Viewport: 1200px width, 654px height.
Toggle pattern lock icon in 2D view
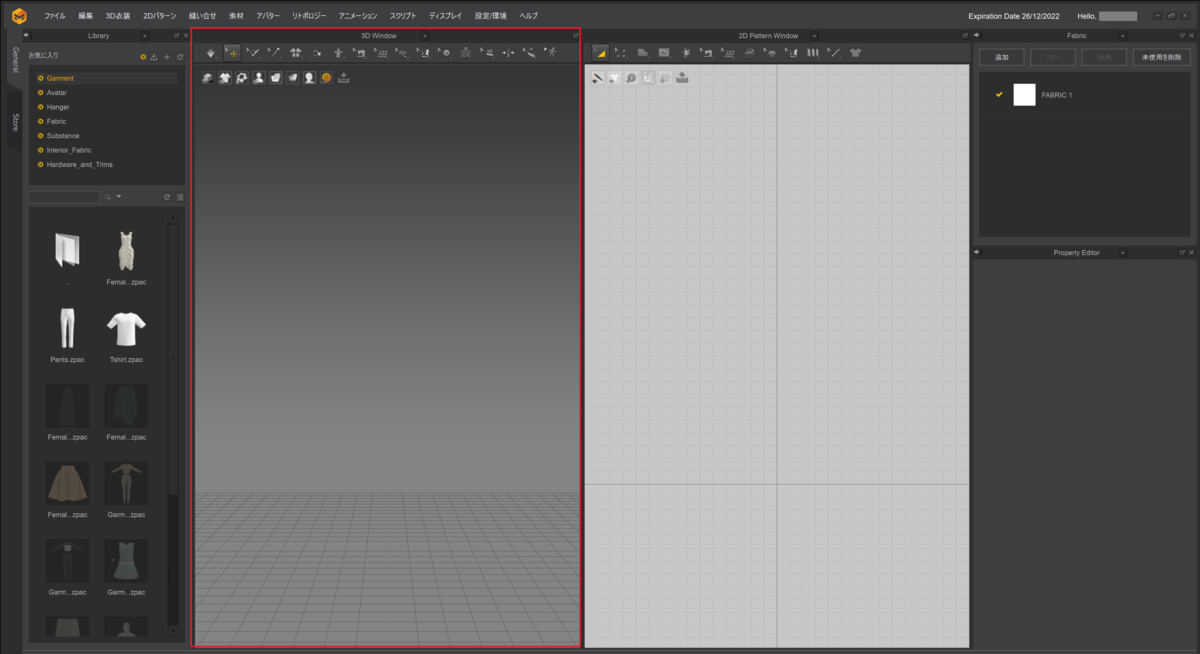coord(665,78)
